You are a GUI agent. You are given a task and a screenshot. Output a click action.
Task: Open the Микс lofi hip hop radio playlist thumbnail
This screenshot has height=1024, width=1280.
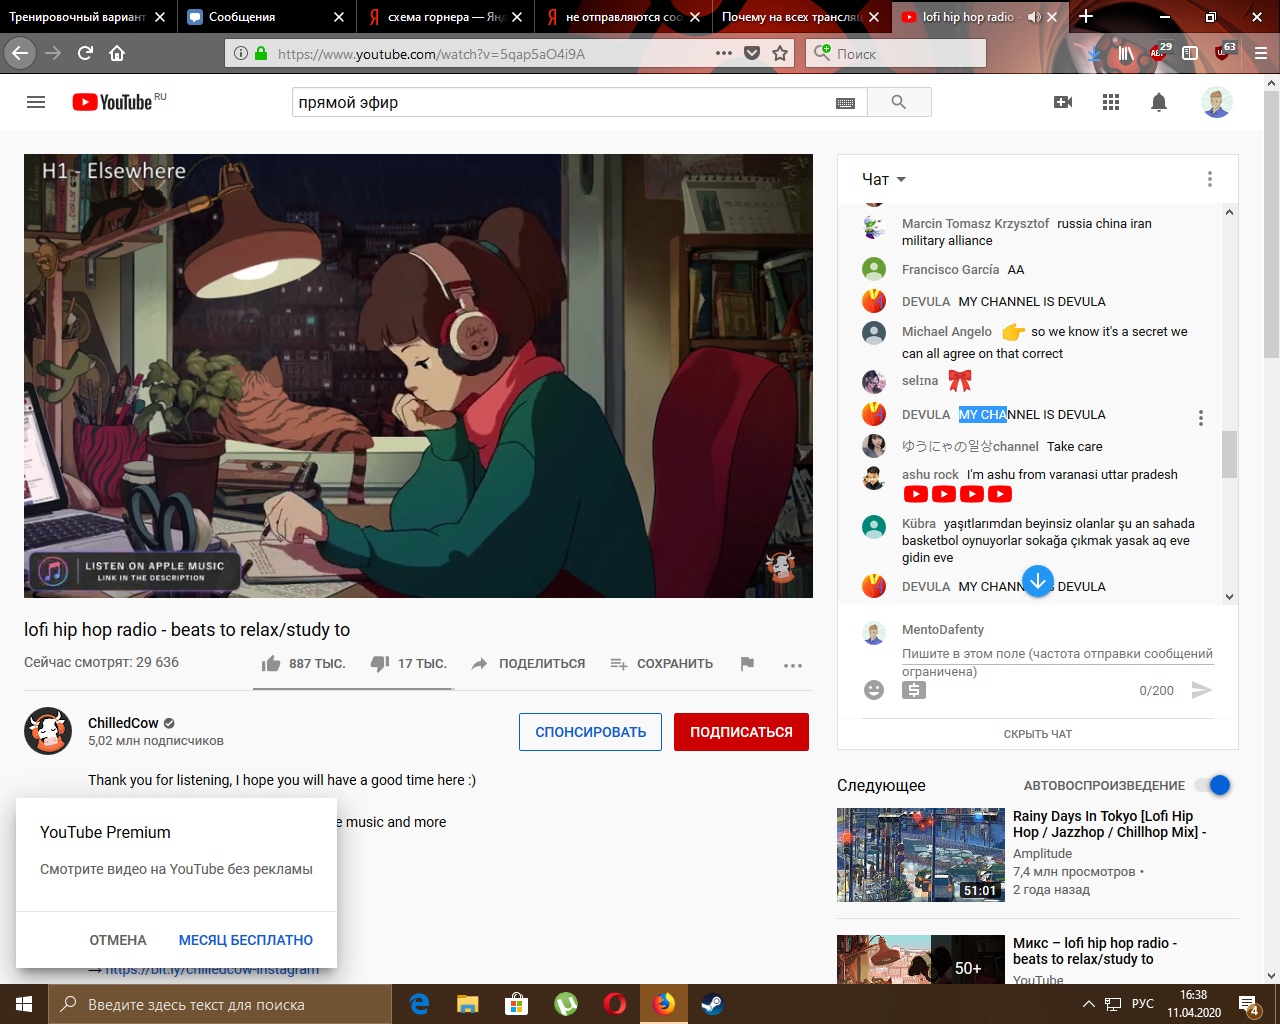pos(921,960)
